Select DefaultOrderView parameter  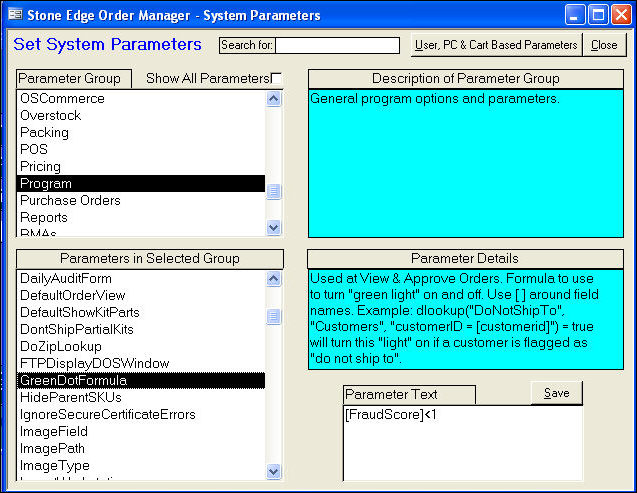[141, 296]
